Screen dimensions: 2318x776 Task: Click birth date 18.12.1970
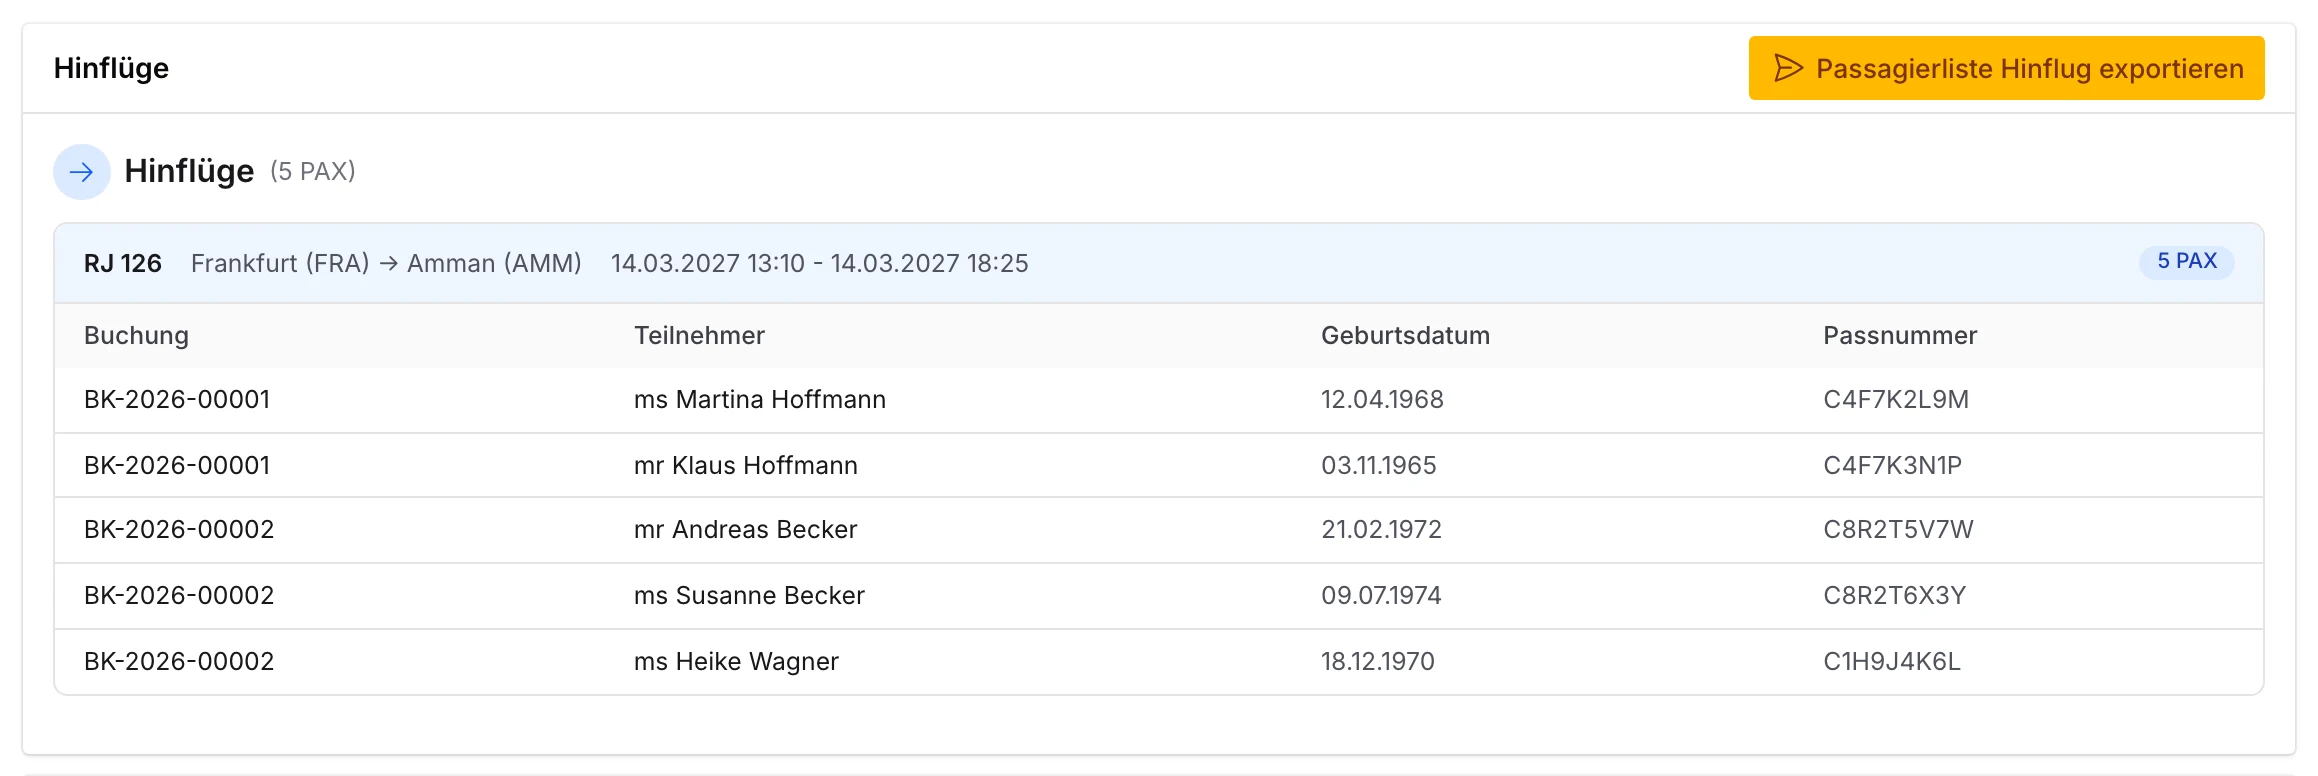(x=1377, y=662)
